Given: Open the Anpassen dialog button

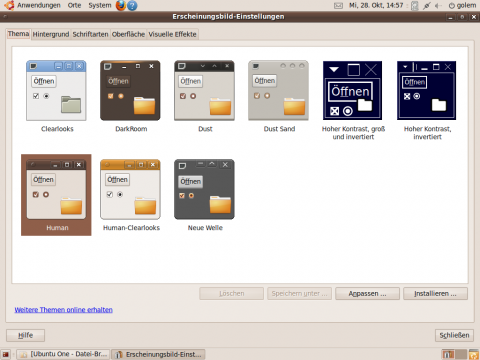Looking at the screenshot, I should [x=367, y=294].
